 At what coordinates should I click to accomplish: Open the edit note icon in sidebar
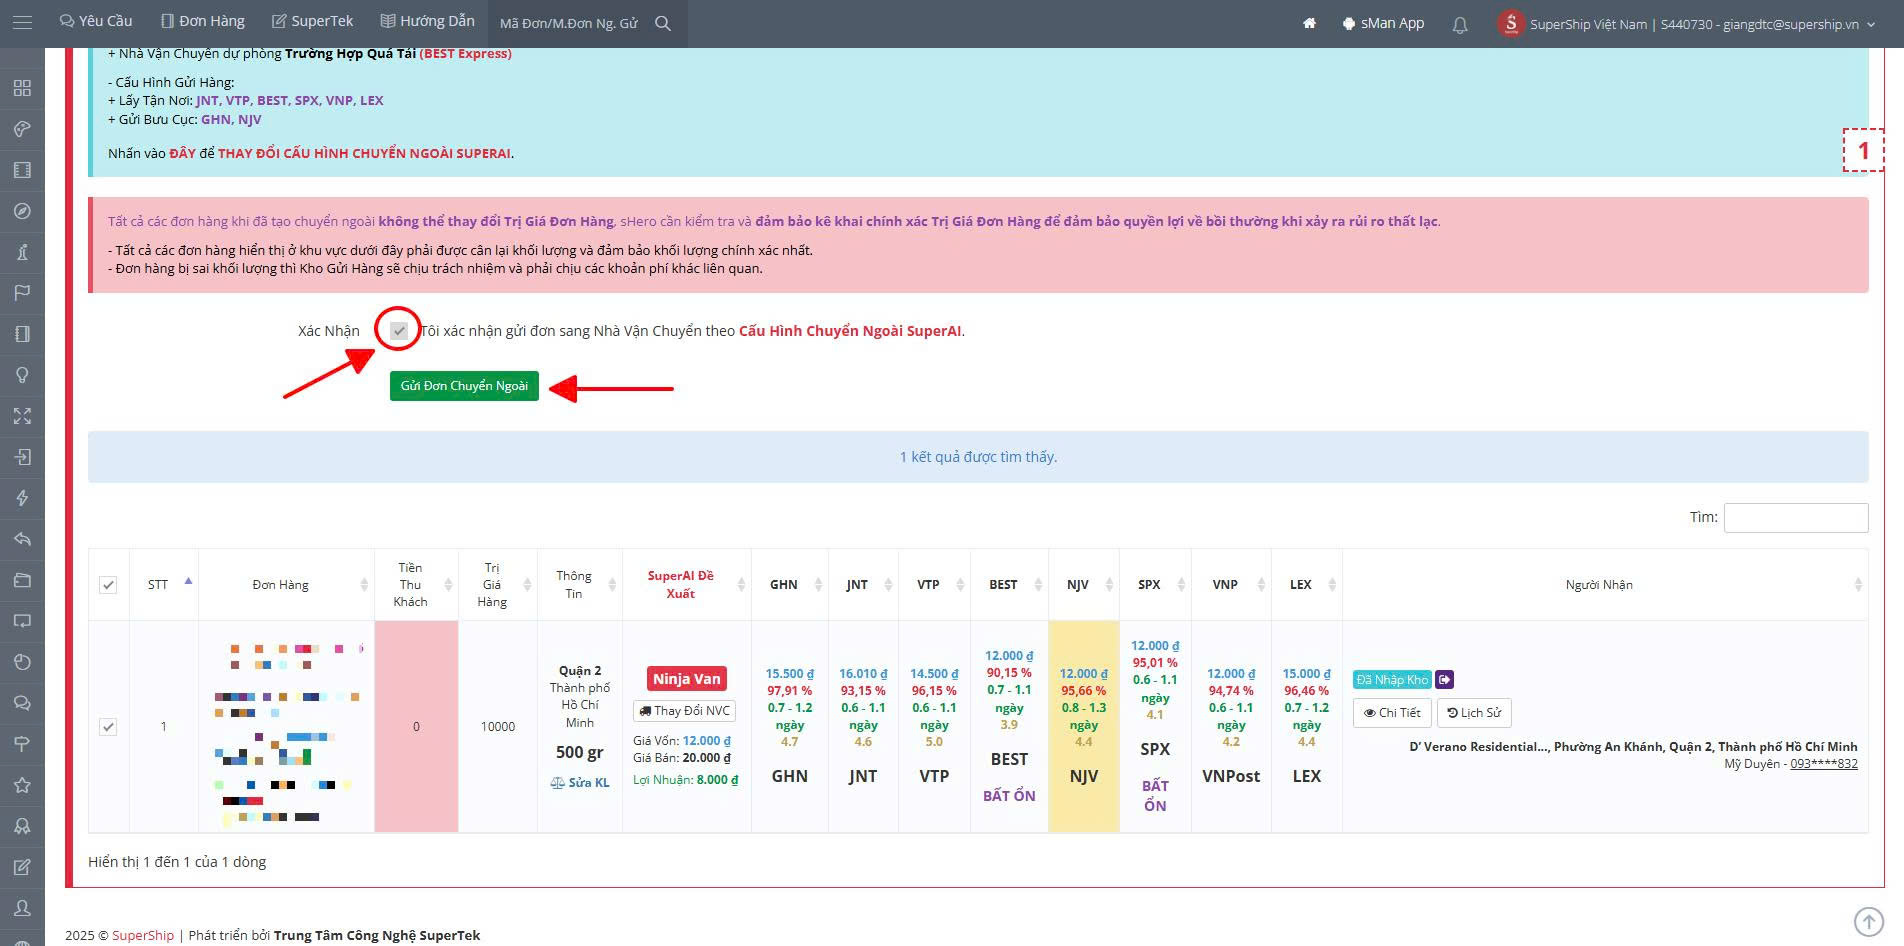point(22,867)
